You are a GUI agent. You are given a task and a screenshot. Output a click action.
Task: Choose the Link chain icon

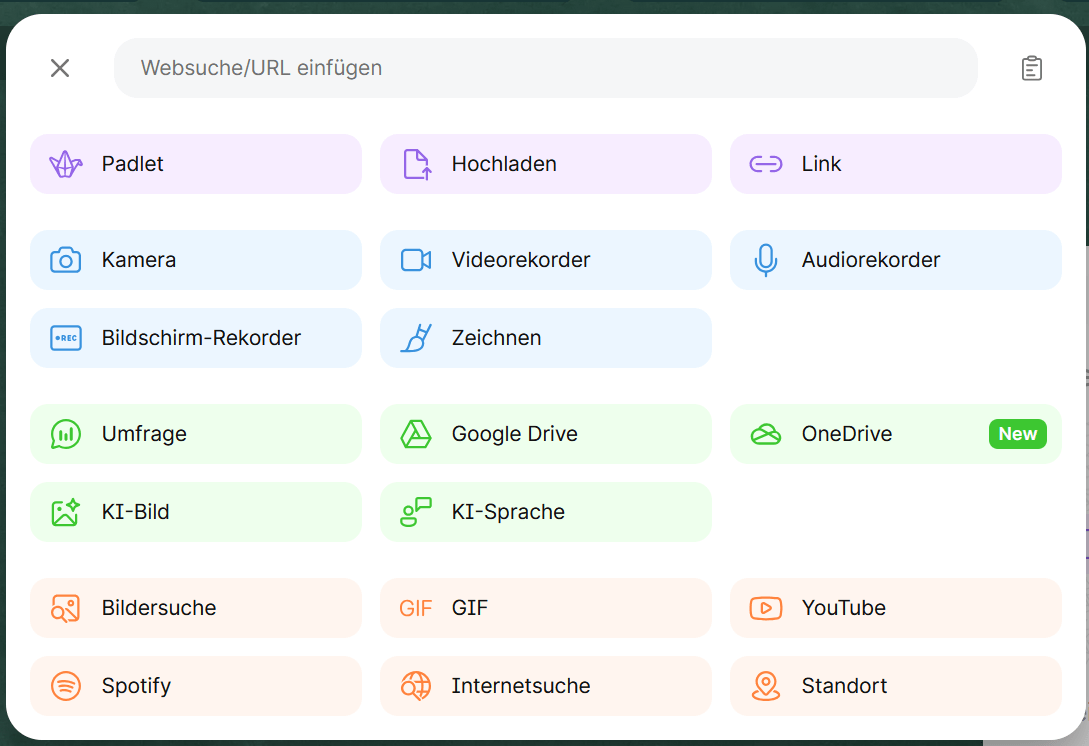coord(765,164)
